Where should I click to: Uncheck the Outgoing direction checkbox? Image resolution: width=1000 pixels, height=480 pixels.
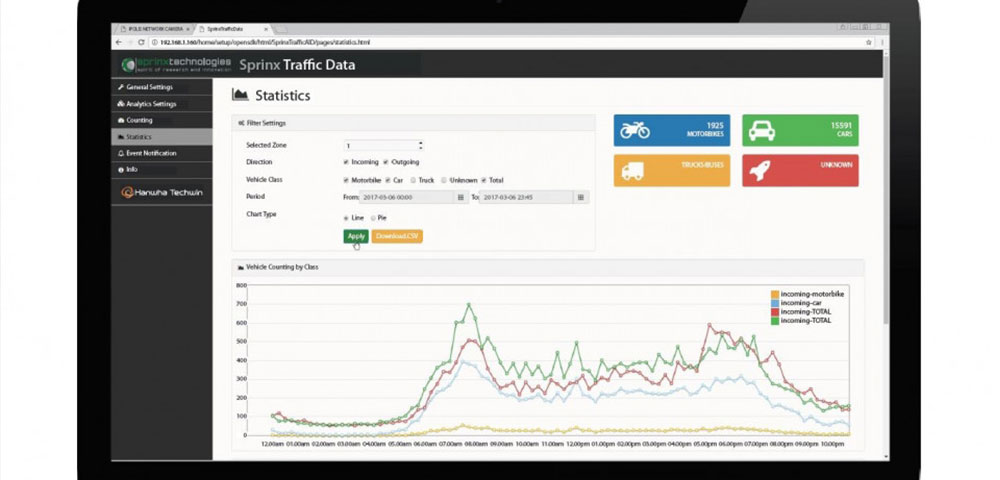[386, 163]
